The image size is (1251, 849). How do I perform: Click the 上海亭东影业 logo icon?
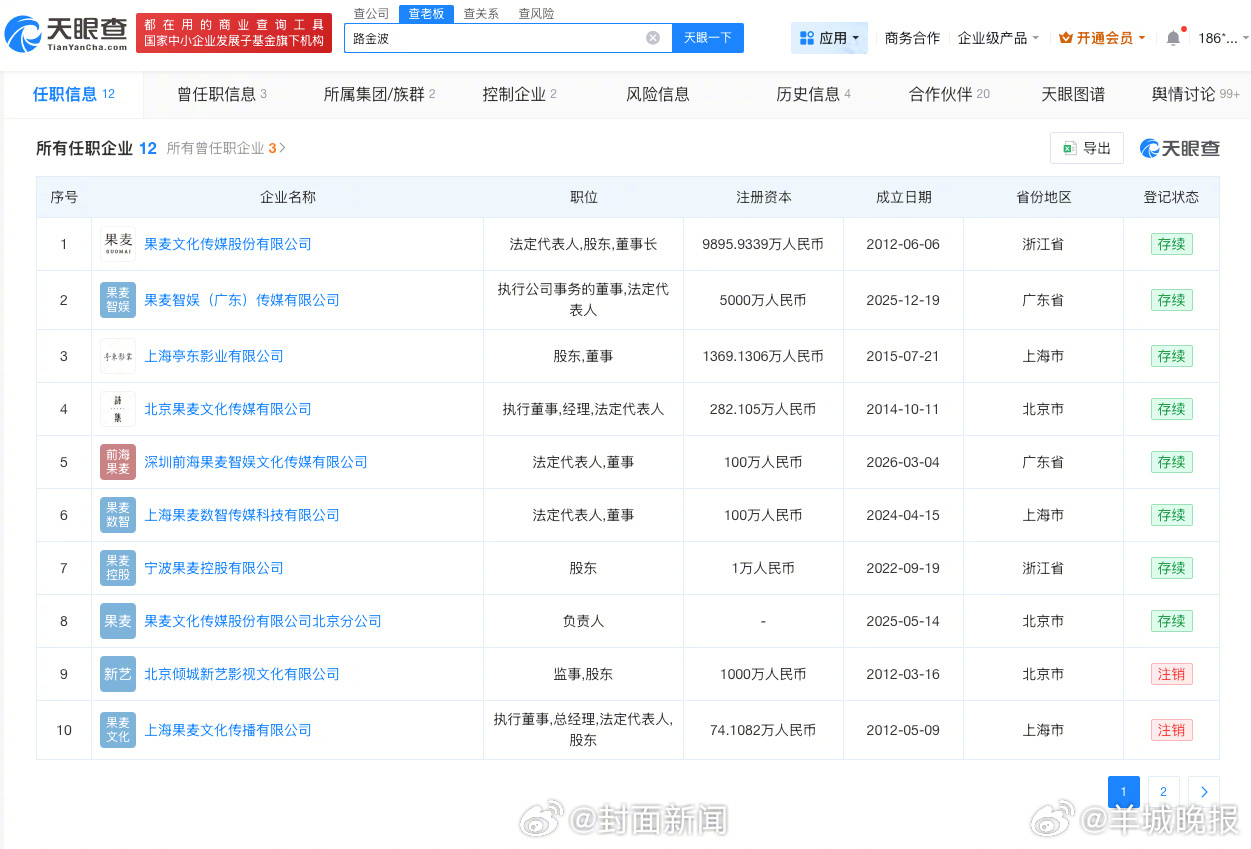pyautogui.click(x=117, y=356)
